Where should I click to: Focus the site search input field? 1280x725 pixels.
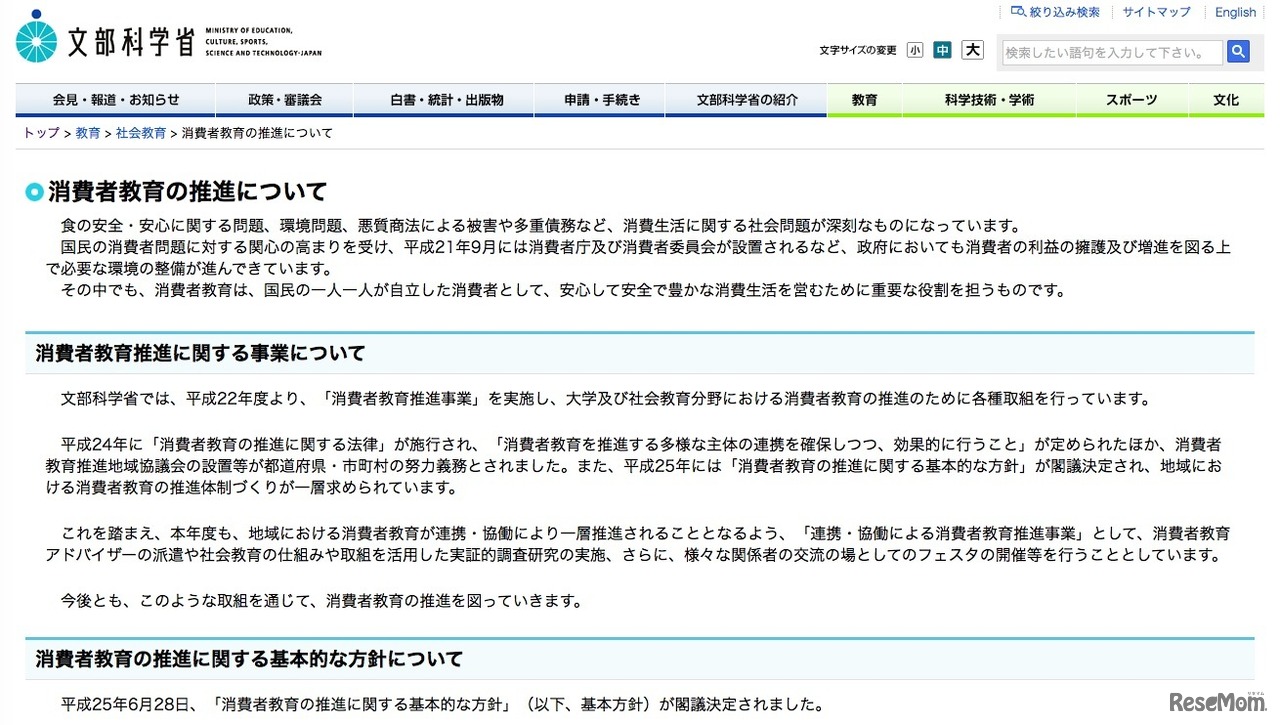click(x=1112, y=52)
